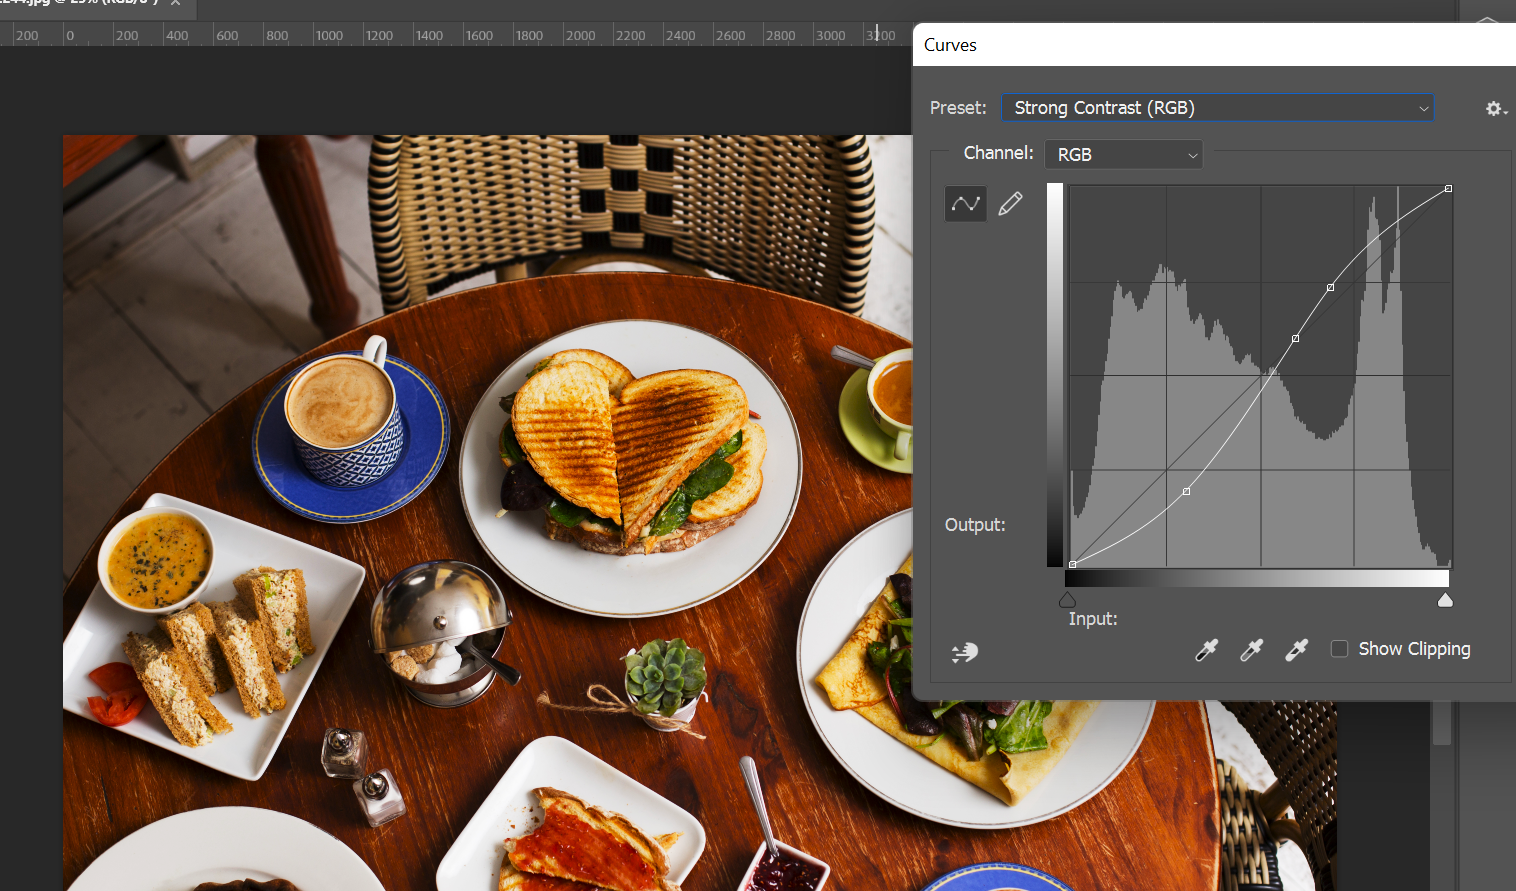Image resolution: width=1516 pixels, height=891 pixels.
Task: Pick the black point eyedropper
Action: point(1206,650)
